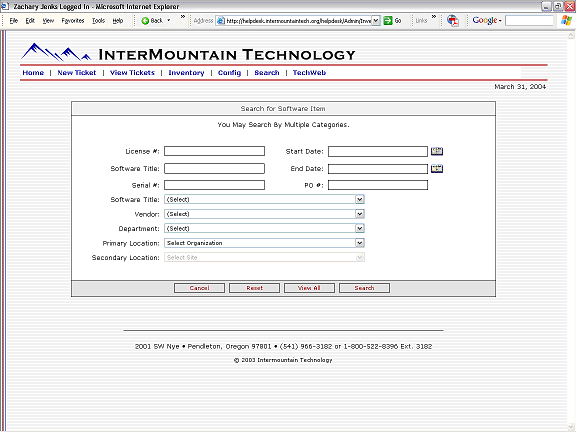Screen dimensions: 576x432
Task: Open the Help menu
Action: (x=118, y=21)
